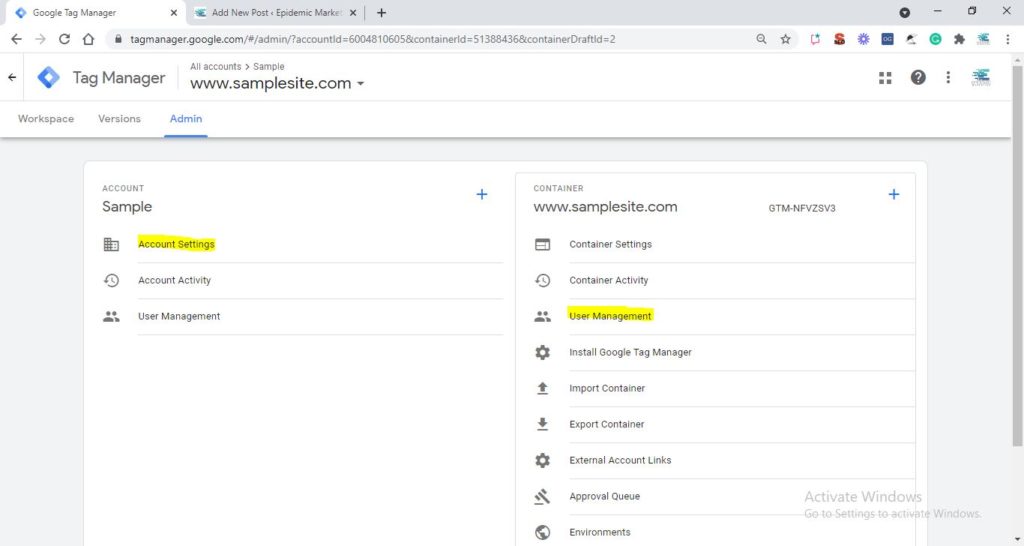
Task: Switch to the Versions tab
Action: tap(120, 119)
